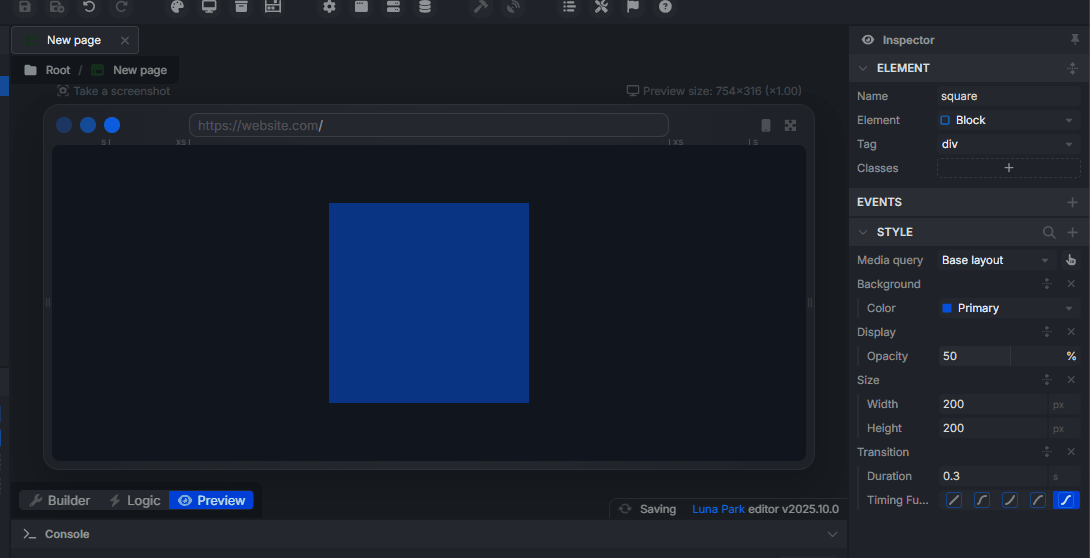Click the flag icon in top toolbar

633,7
